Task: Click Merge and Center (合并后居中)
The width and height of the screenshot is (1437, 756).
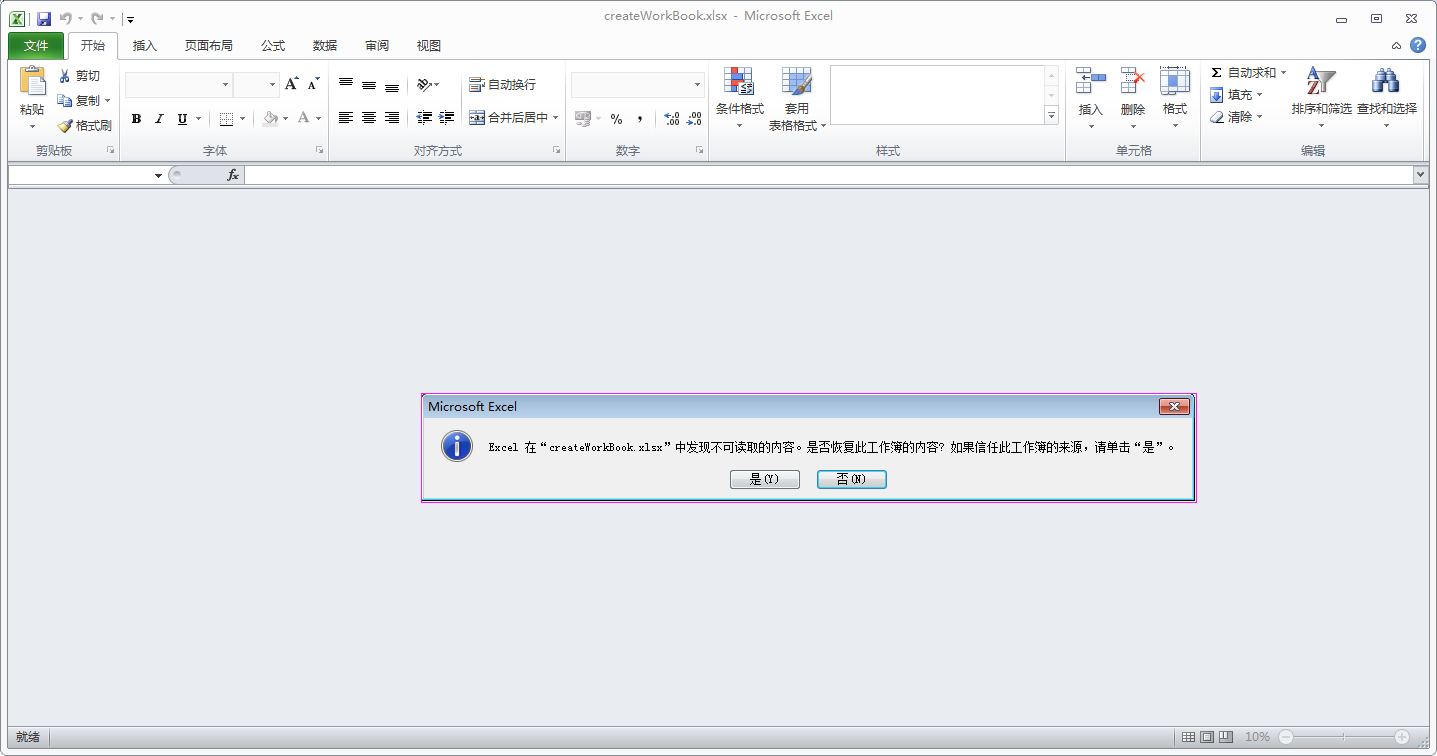Action: coord(509,118)
